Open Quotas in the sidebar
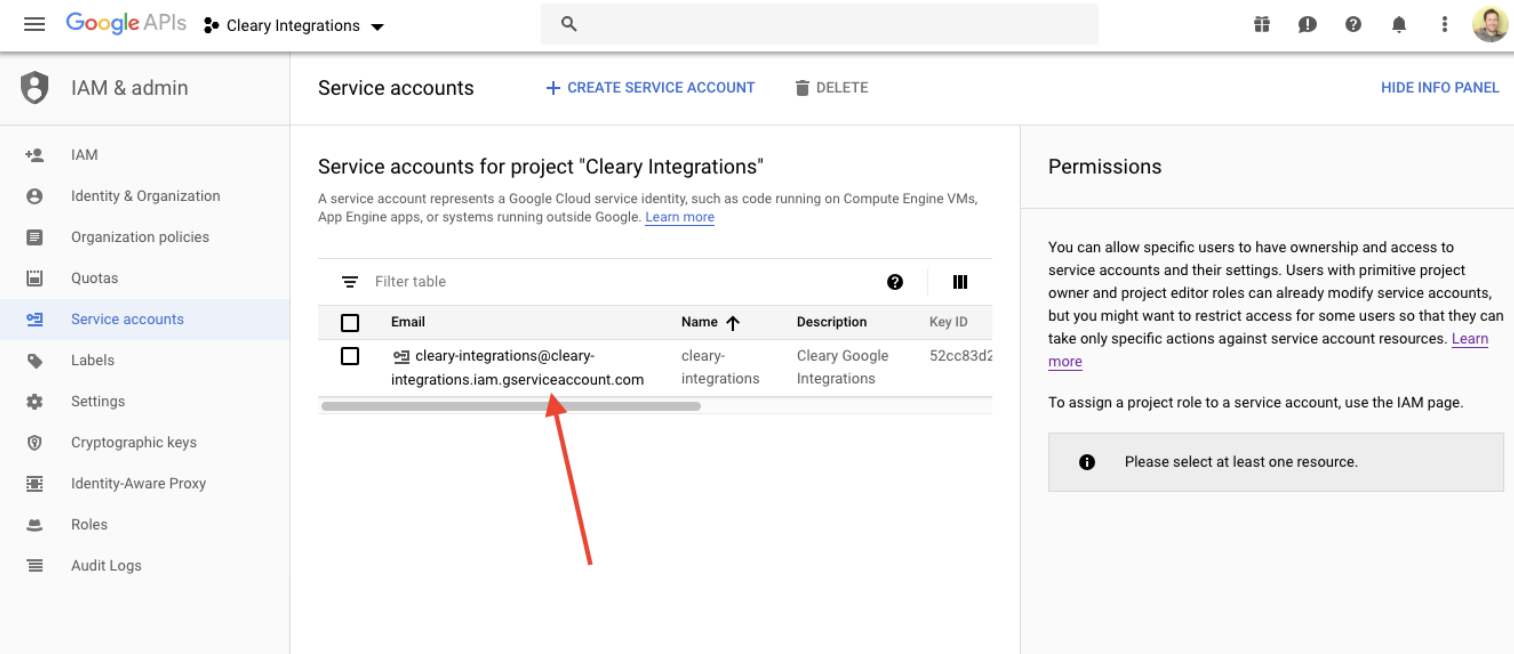This screenshot has width=1514, height=654. tap(94, 278)
